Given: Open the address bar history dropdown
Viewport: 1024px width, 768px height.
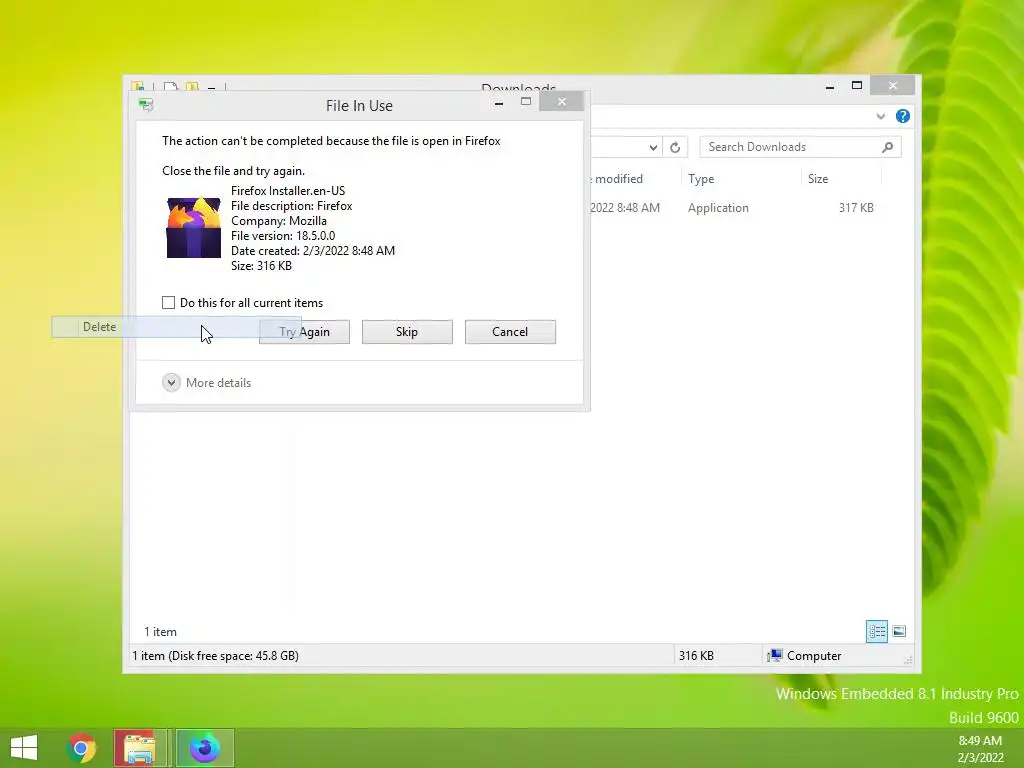Looking at the screenshot, I should tap(653, 147).
